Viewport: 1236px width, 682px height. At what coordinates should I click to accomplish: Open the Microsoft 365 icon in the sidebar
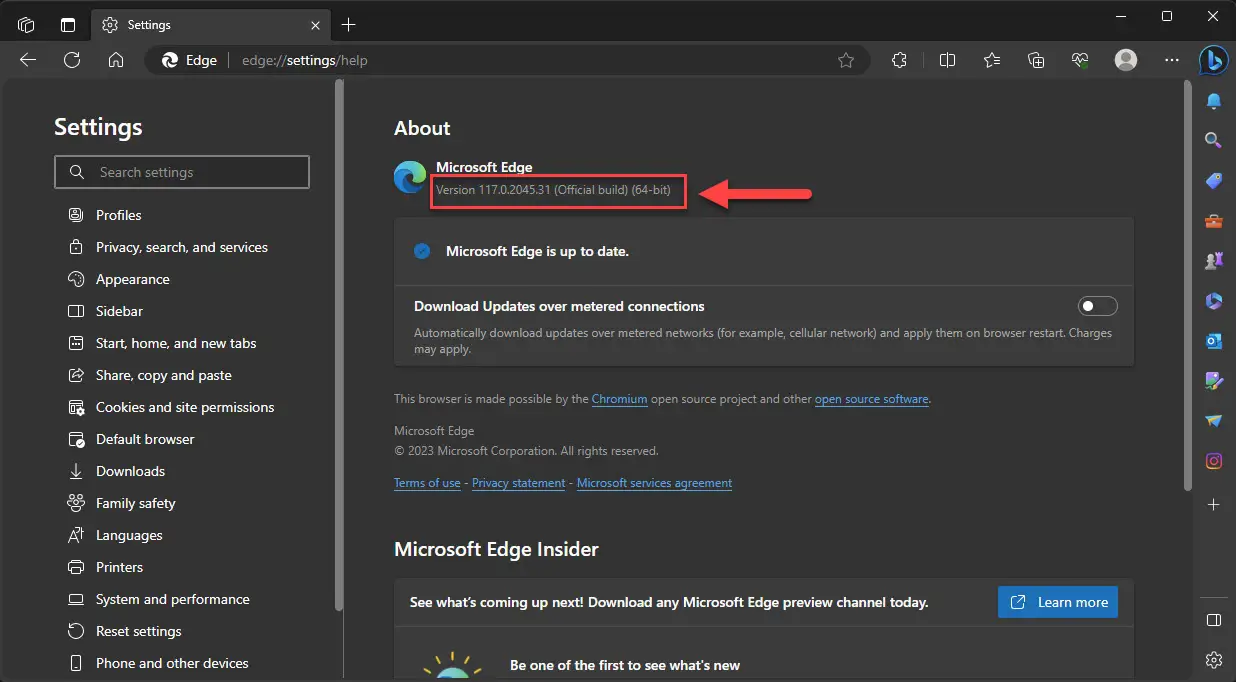1214,301
